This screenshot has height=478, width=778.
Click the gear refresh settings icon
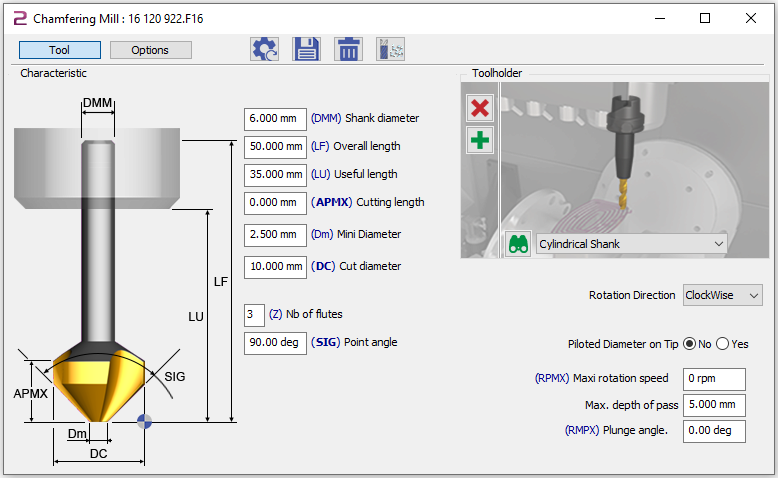pos(264,50)
